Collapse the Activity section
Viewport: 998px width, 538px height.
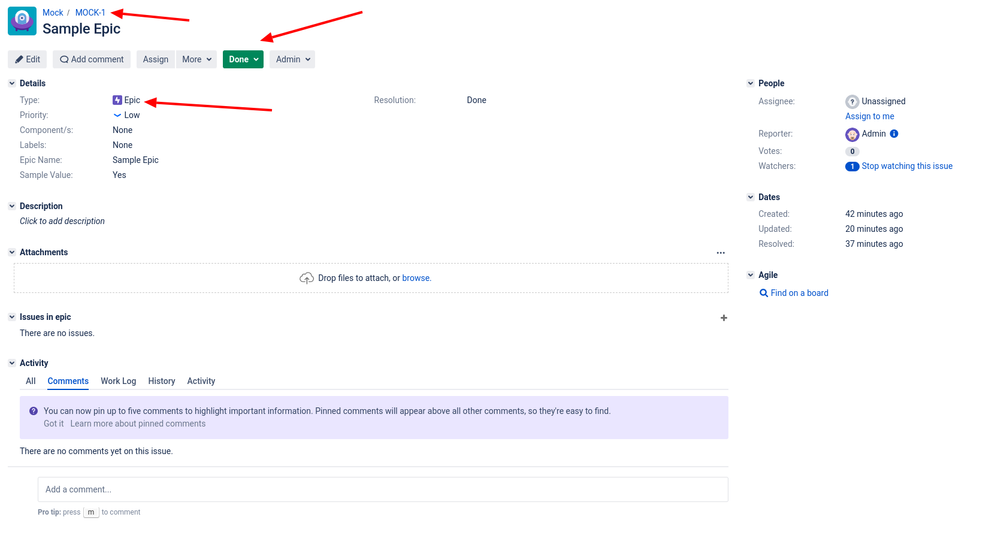click(11, 363)
